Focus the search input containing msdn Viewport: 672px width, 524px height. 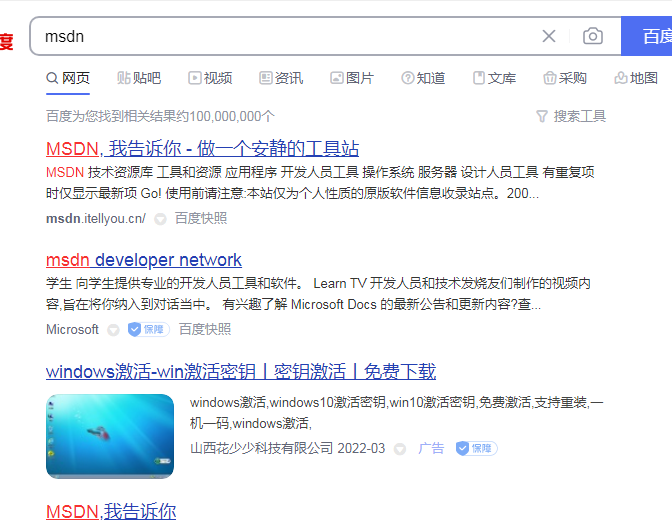coord(280,36)
